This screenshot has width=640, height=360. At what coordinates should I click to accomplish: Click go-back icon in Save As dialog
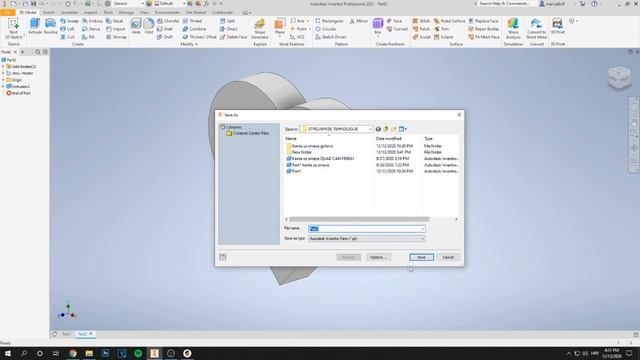[378, 129]
